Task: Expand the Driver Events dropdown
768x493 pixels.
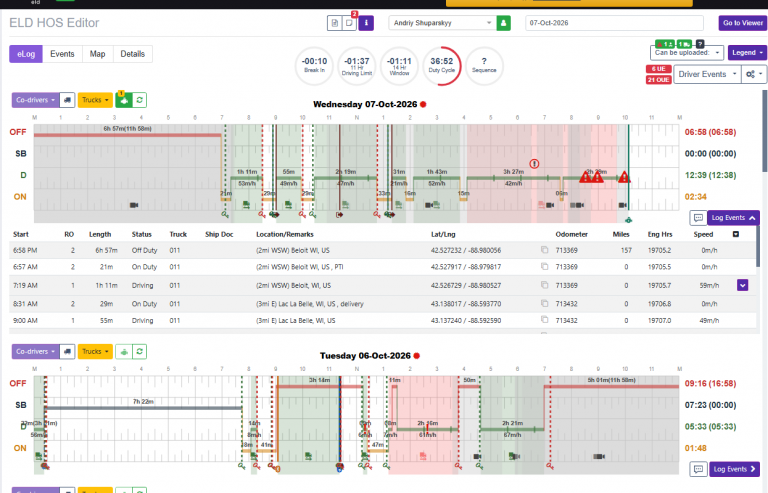Action: point(707,74)
